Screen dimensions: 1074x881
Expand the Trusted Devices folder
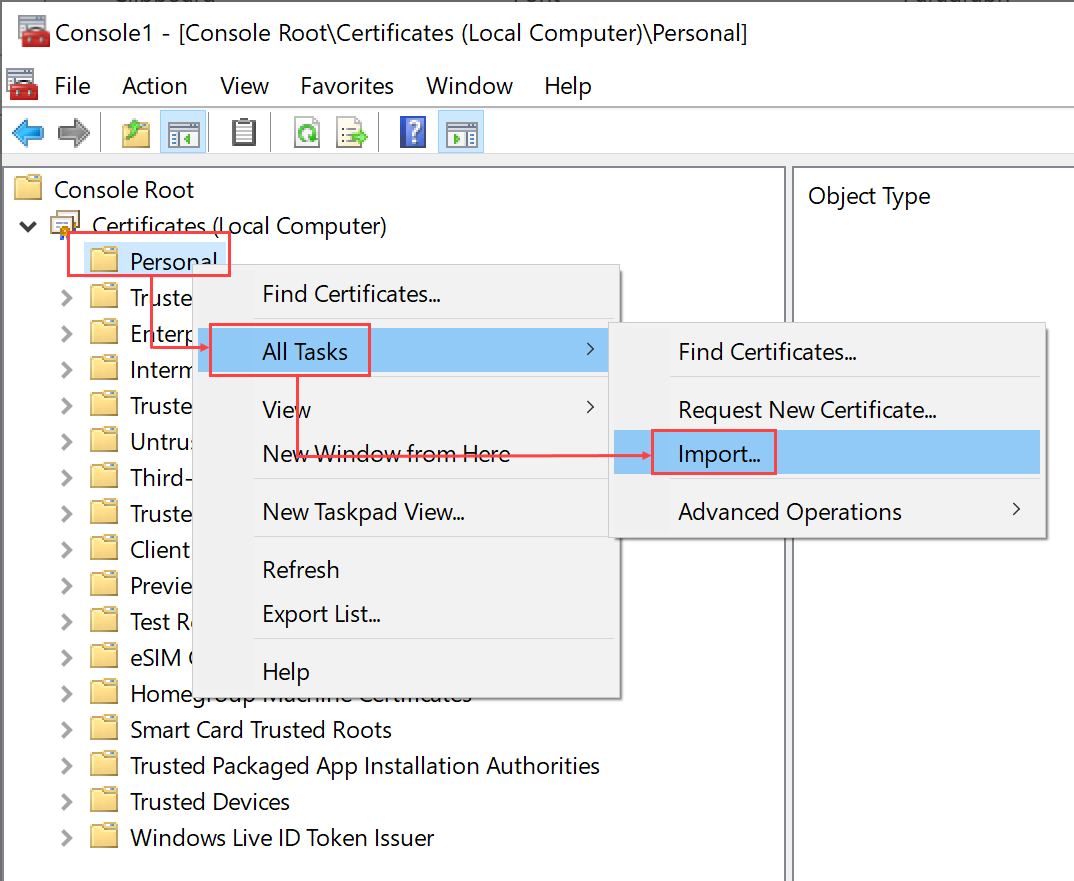tap(67, 802)
